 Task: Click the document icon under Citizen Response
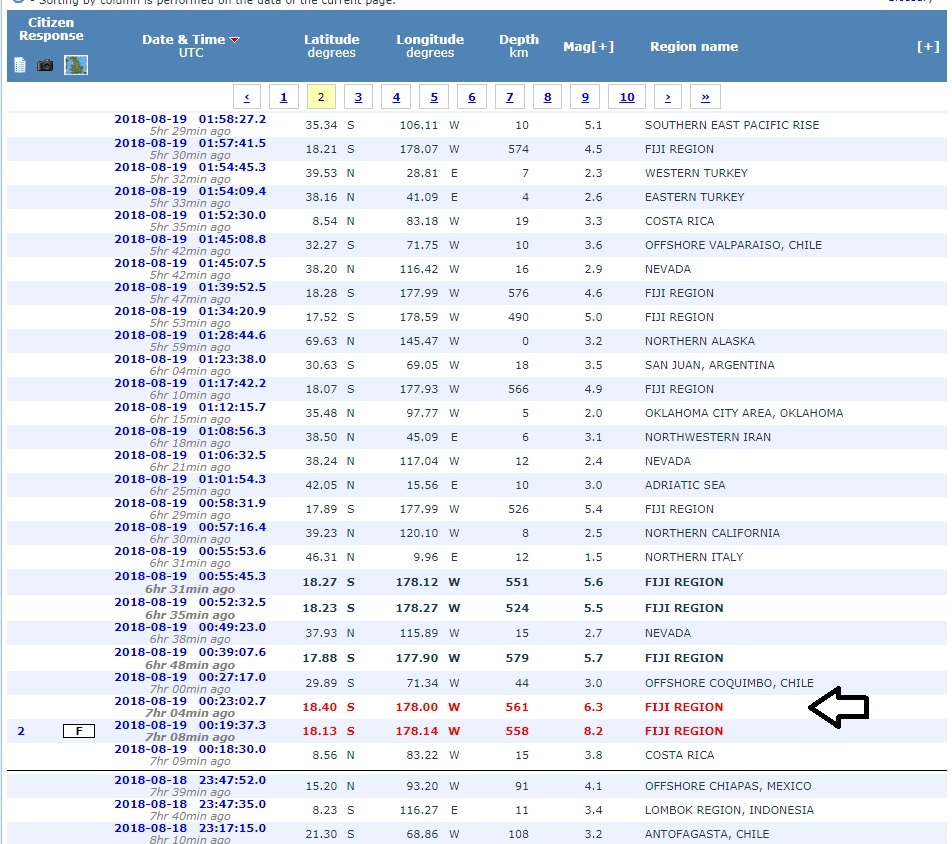tap(20, 65)
